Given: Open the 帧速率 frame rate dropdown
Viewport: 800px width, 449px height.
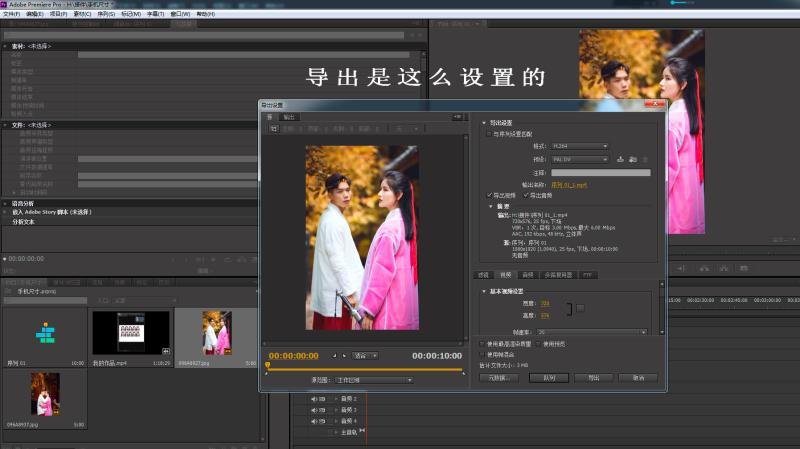Looking at the screenshot, I should [x=592, y=332].
